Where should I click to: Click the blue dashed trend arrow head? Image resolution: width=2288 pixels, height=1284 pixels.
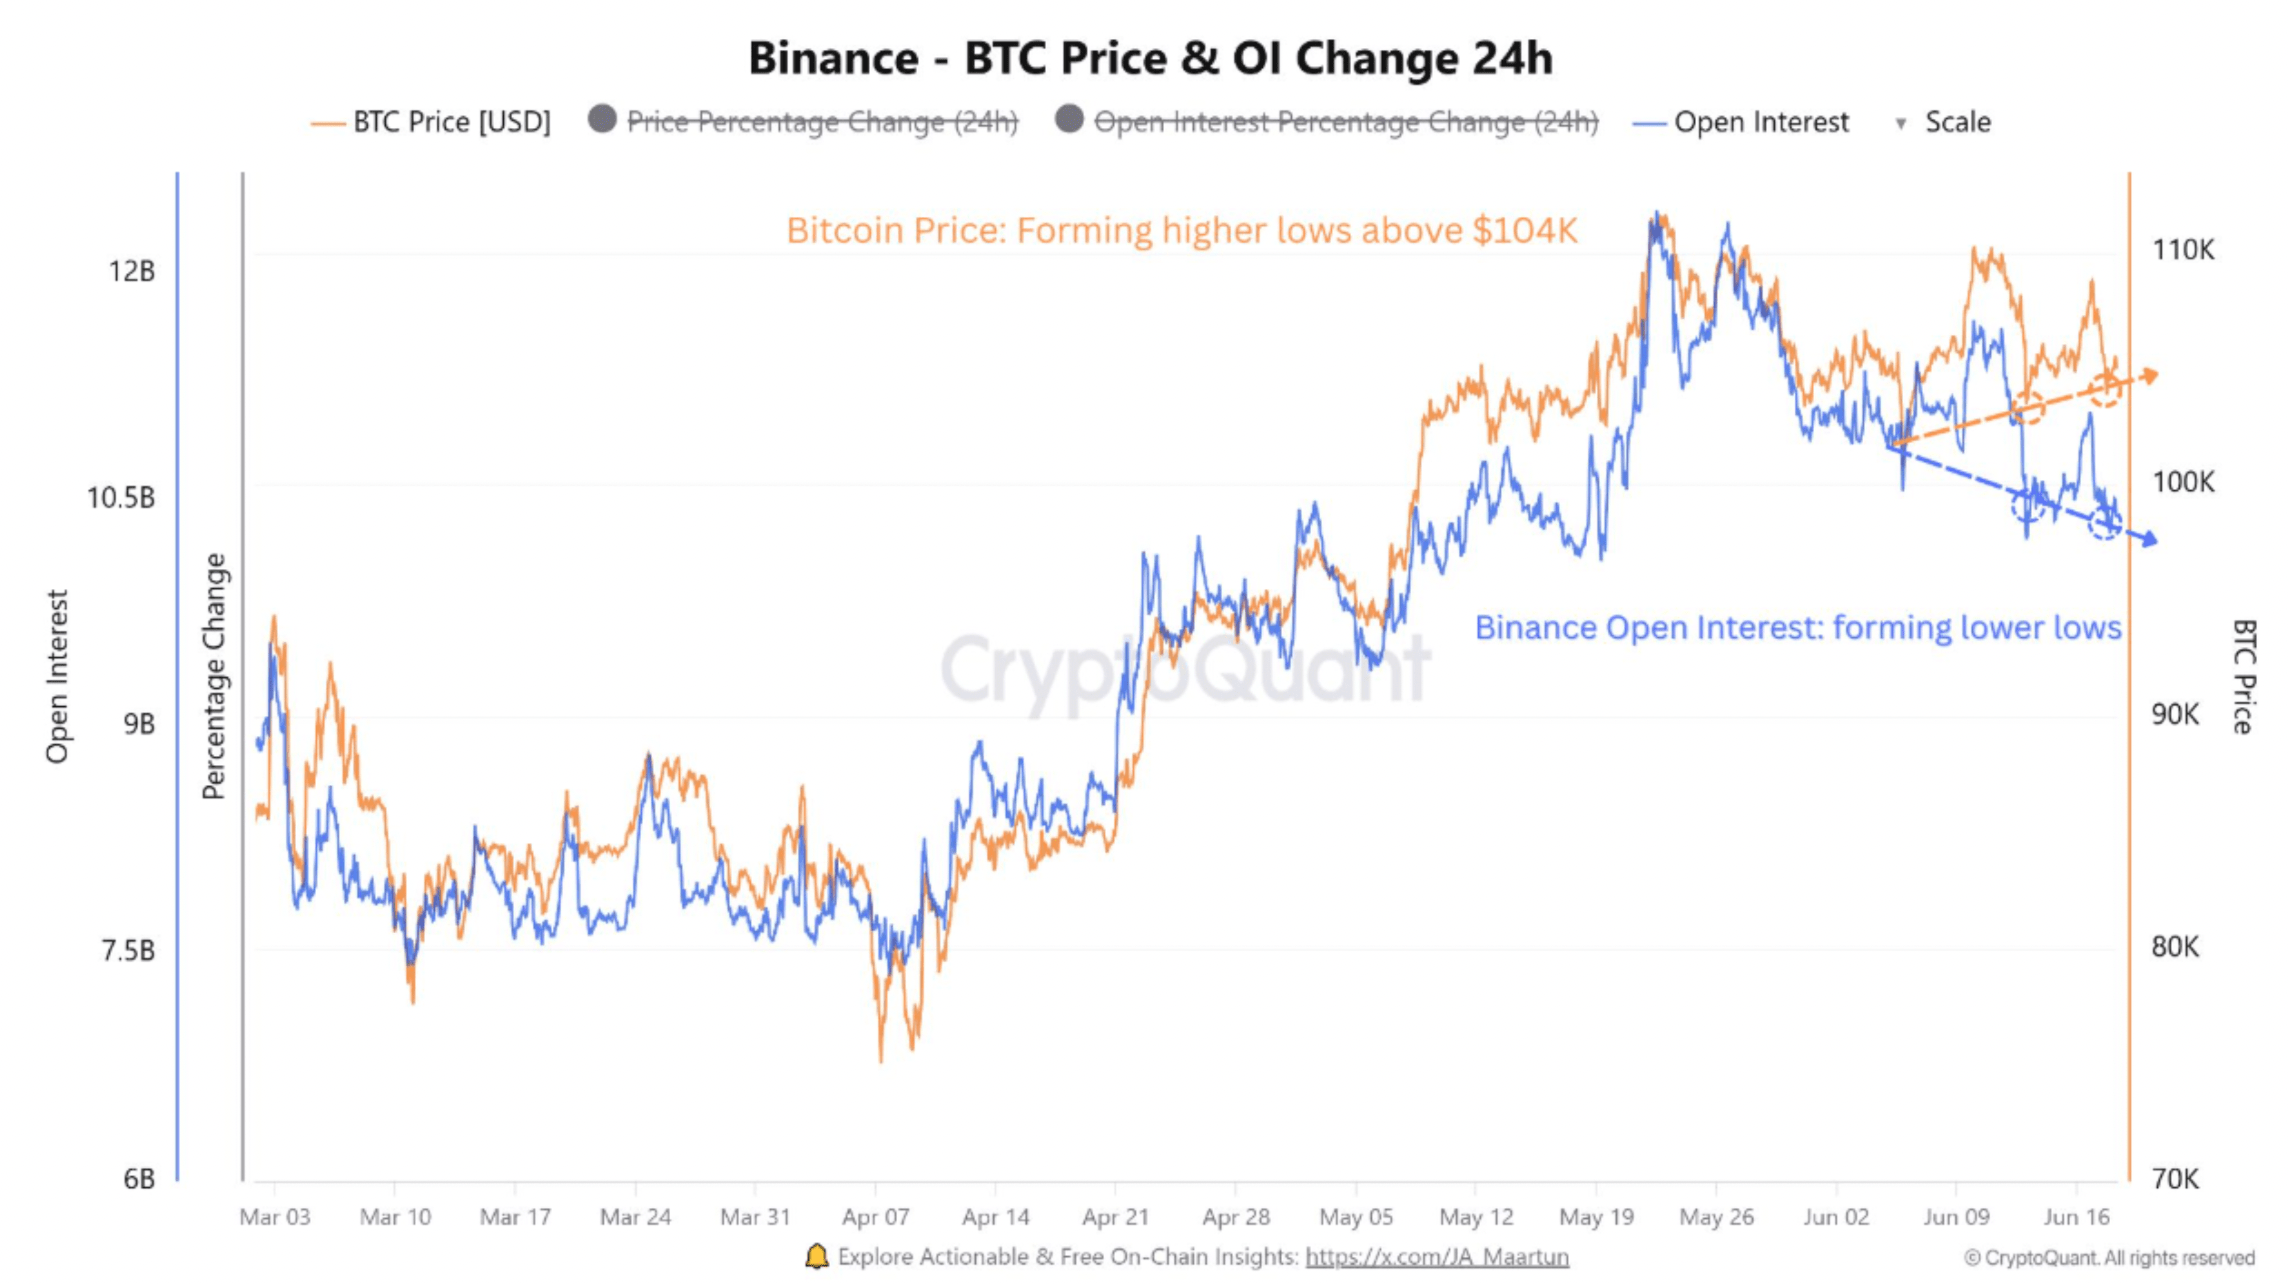[2147, 539]
